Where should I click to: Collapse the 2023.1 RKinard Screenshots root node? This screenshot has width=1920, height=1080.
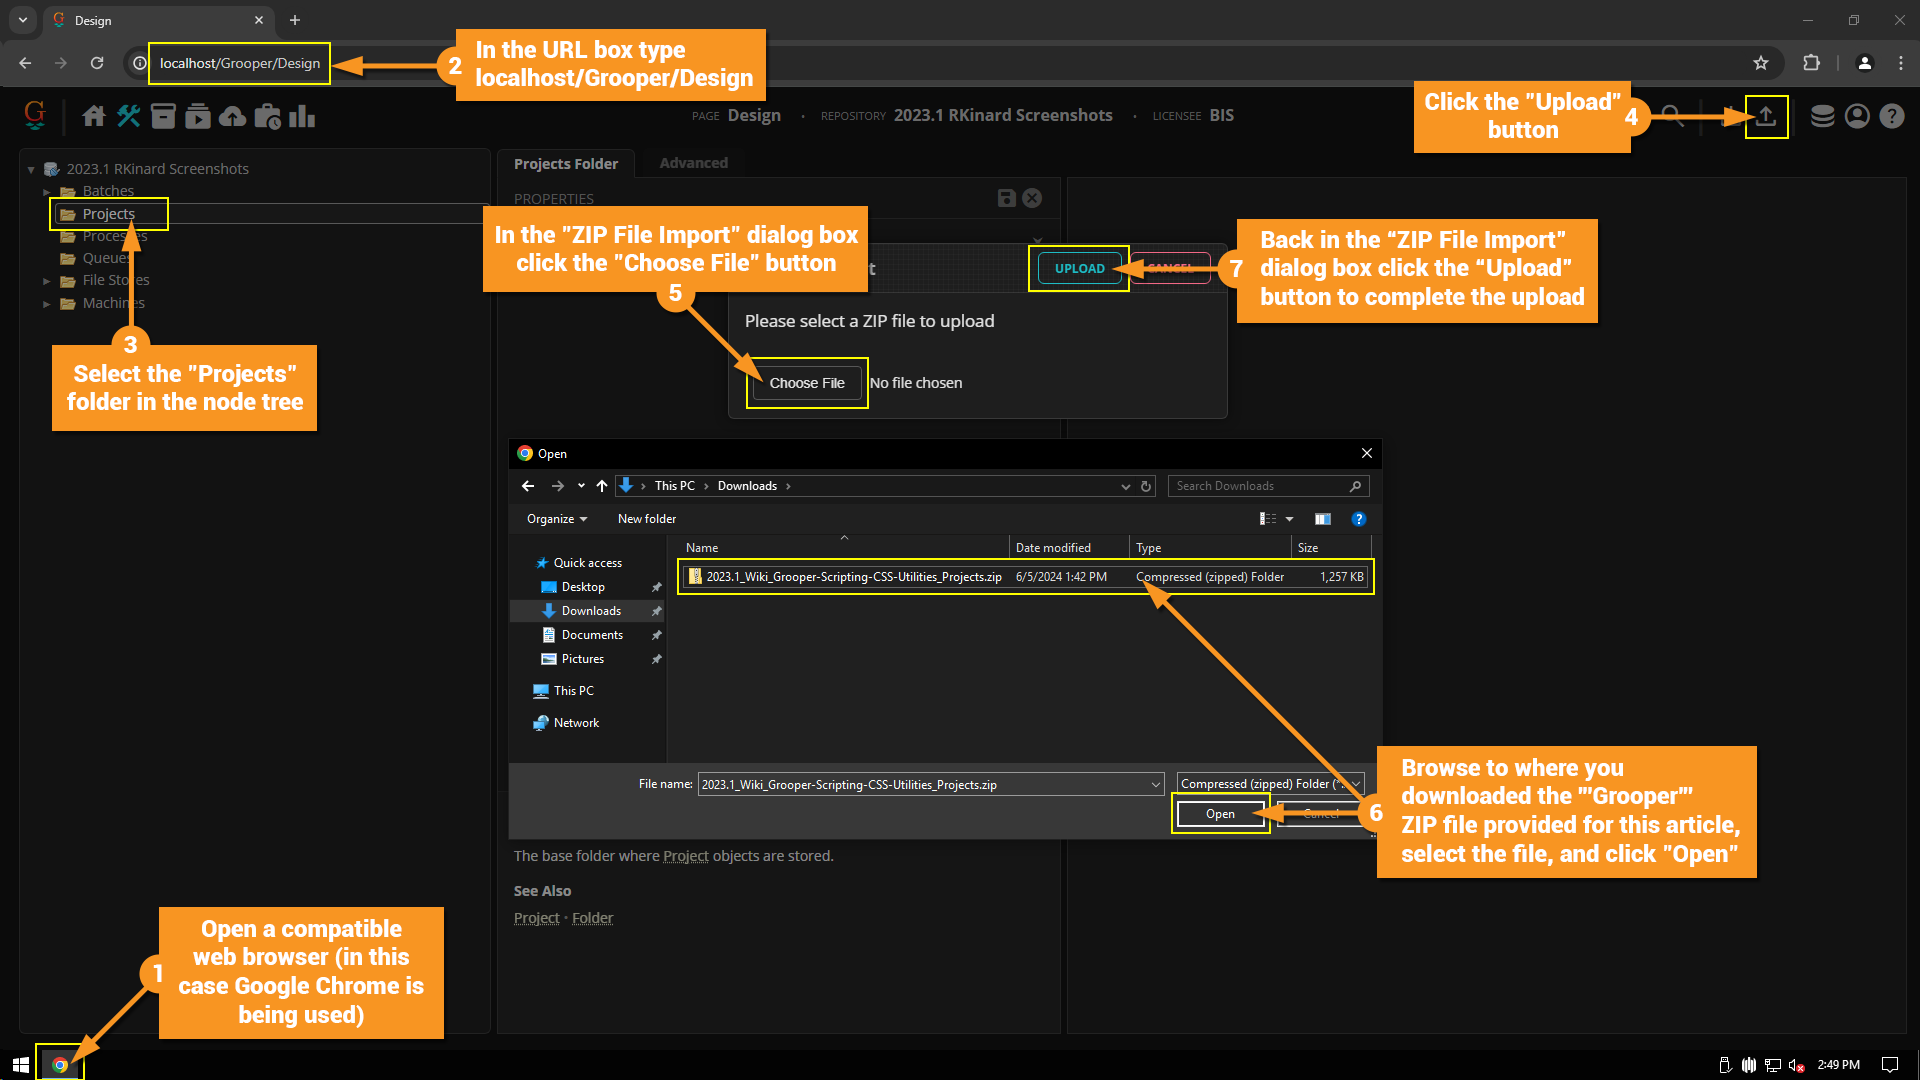point(31,170)
